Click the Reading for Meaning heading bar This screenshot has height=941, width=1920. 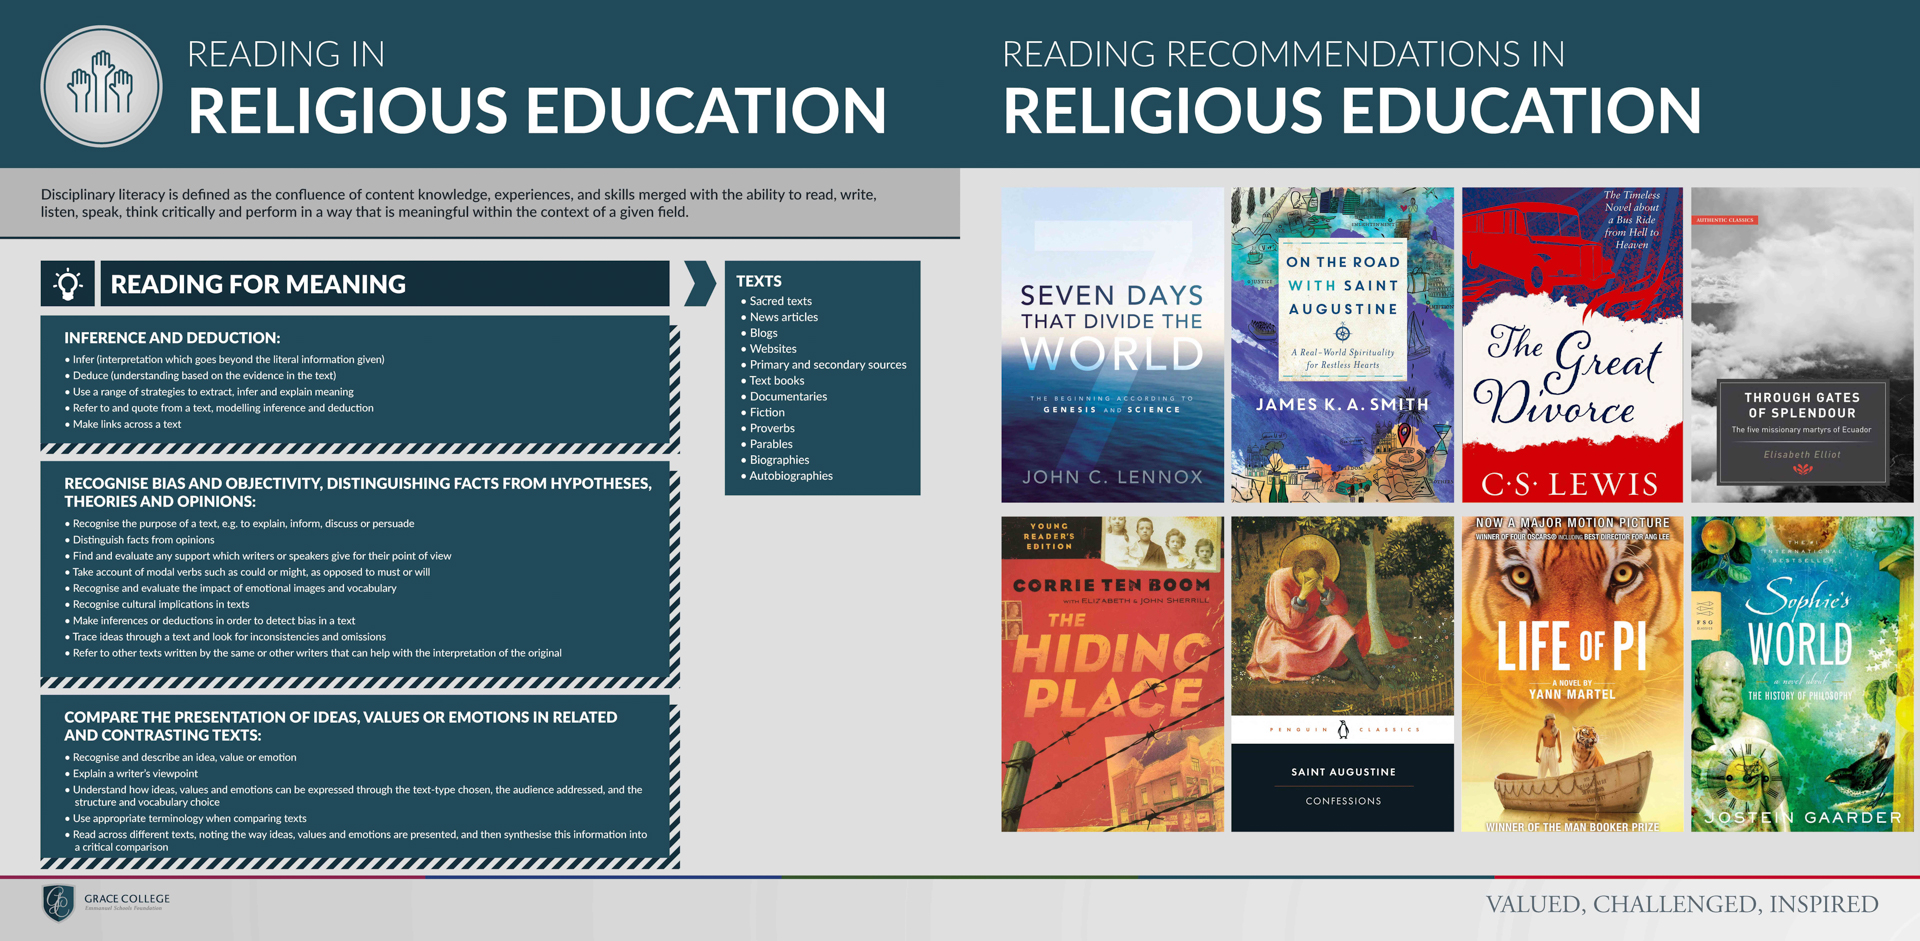coord(385,284)
